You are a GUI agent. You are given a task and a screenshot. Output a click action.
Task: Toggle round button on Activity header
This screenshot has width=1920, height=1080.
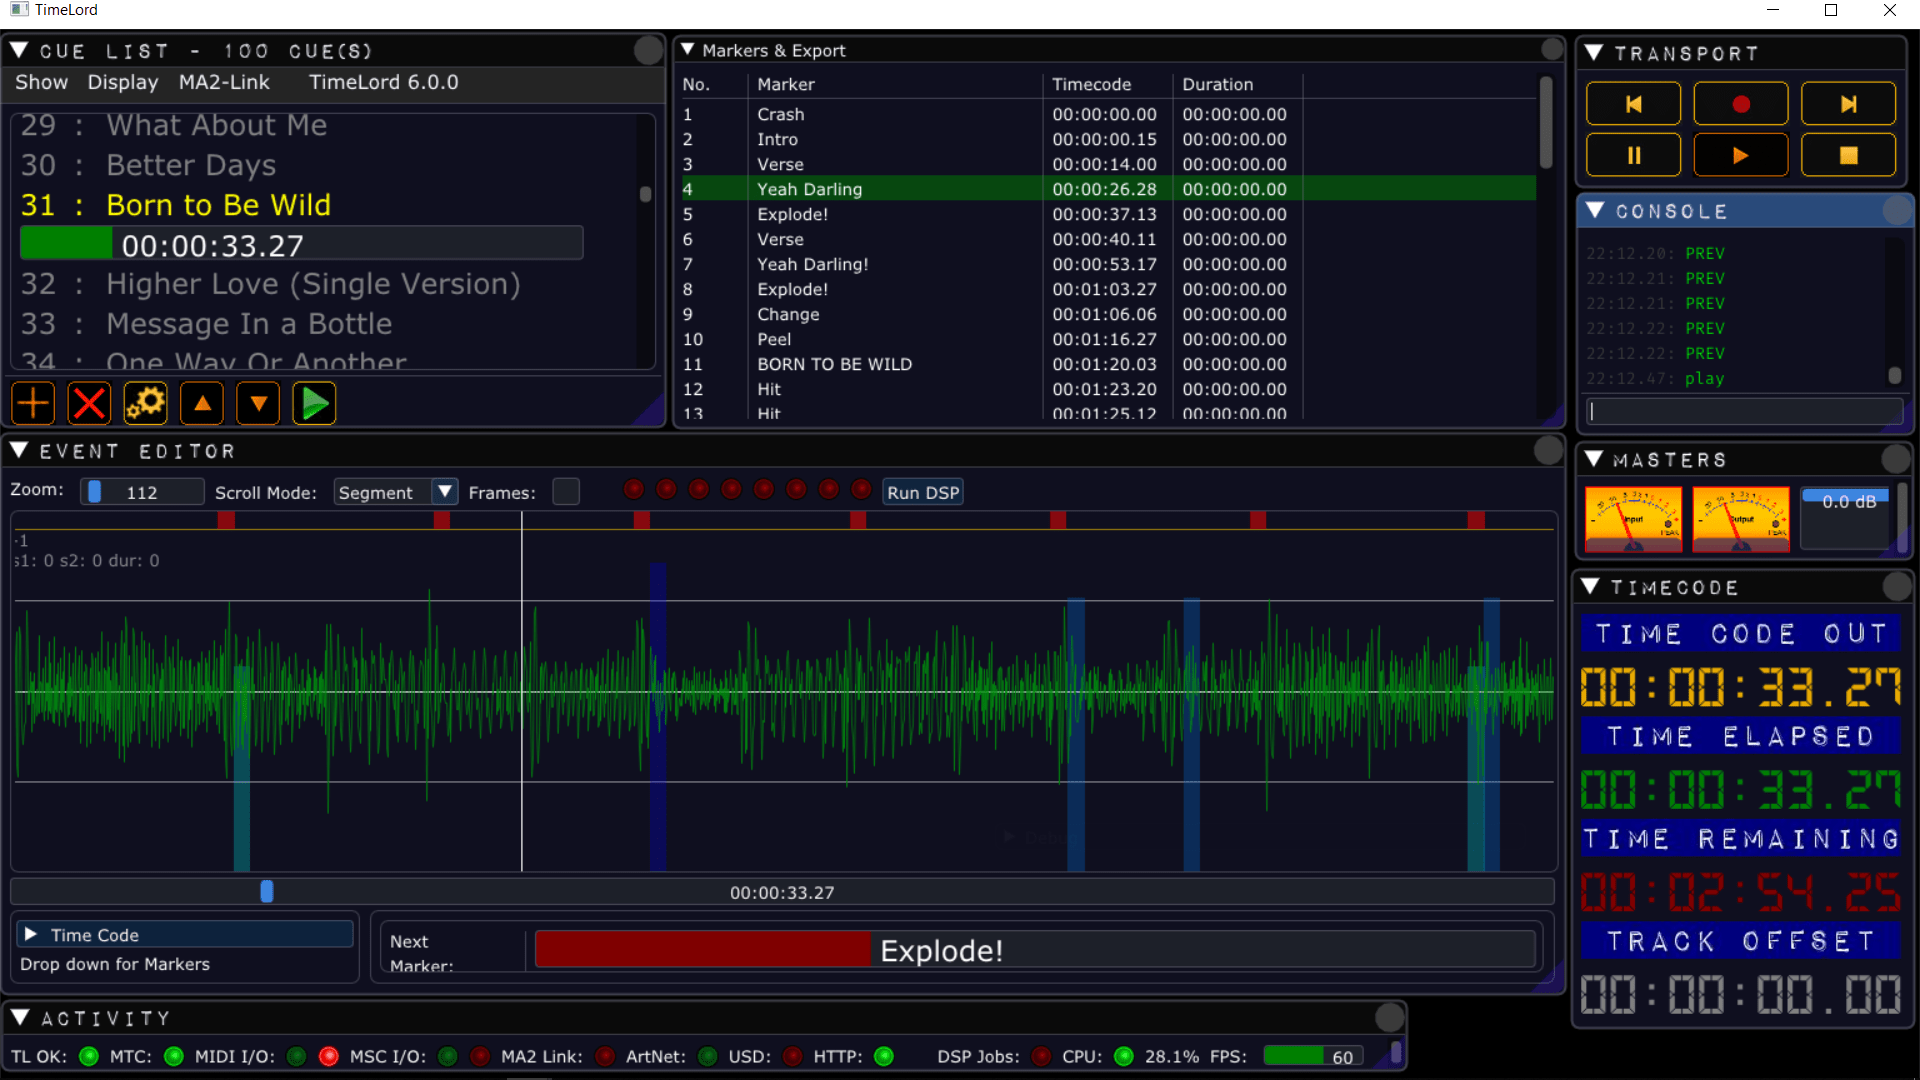tap(1389, 1018)
